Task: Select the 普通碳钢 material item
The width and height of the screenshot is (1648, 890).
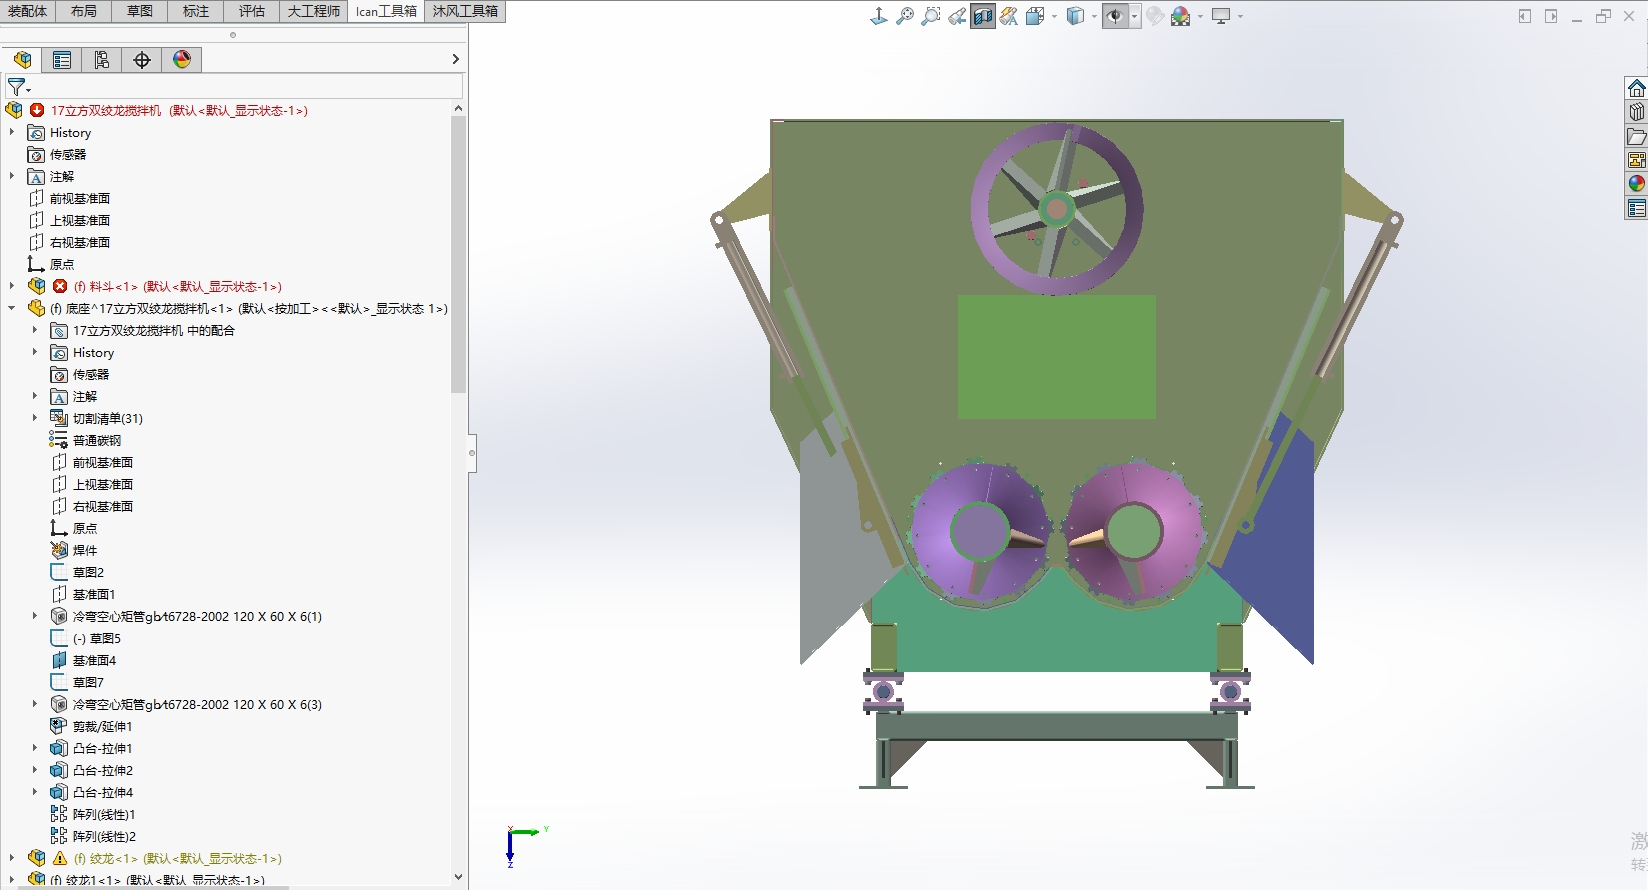Action: tap(97, 440)
